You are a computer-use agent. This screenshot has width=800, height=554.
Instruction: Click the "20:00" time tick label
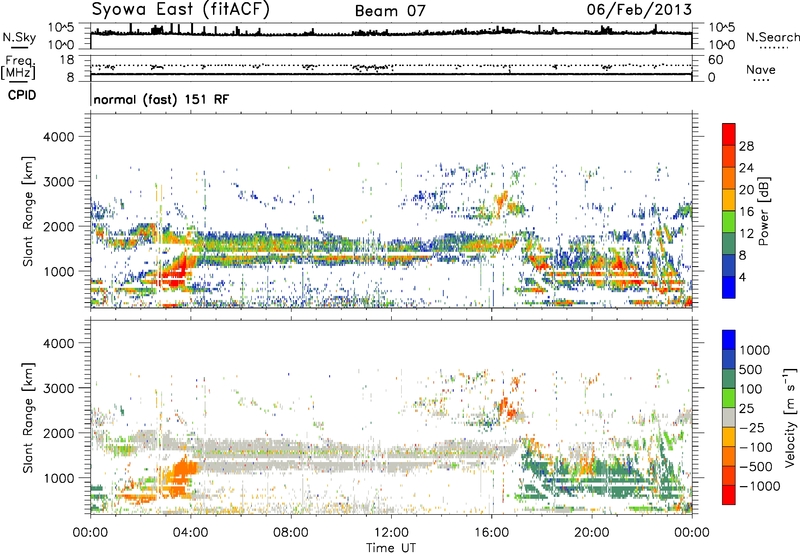point(591,533)
